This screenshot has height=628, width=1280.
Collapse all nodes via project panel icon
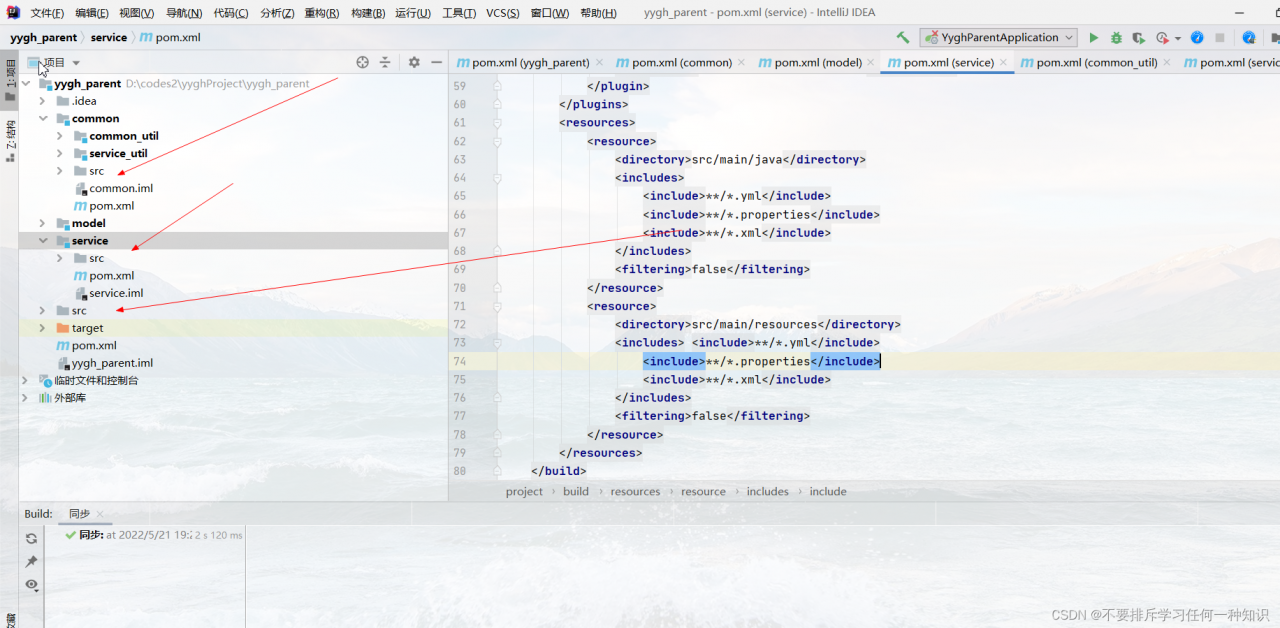click(x=385, y=62)
